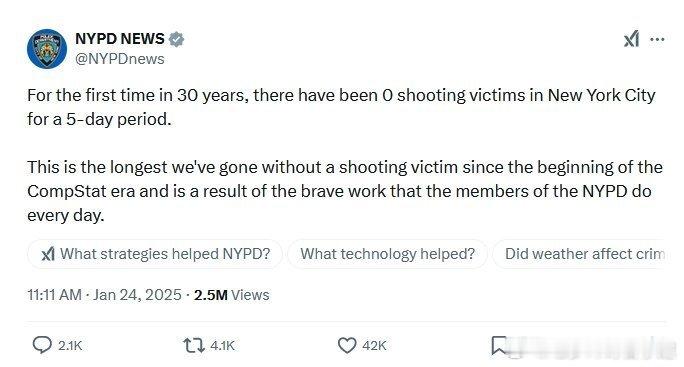Open the 2.1K replies count

click(70, 346)
